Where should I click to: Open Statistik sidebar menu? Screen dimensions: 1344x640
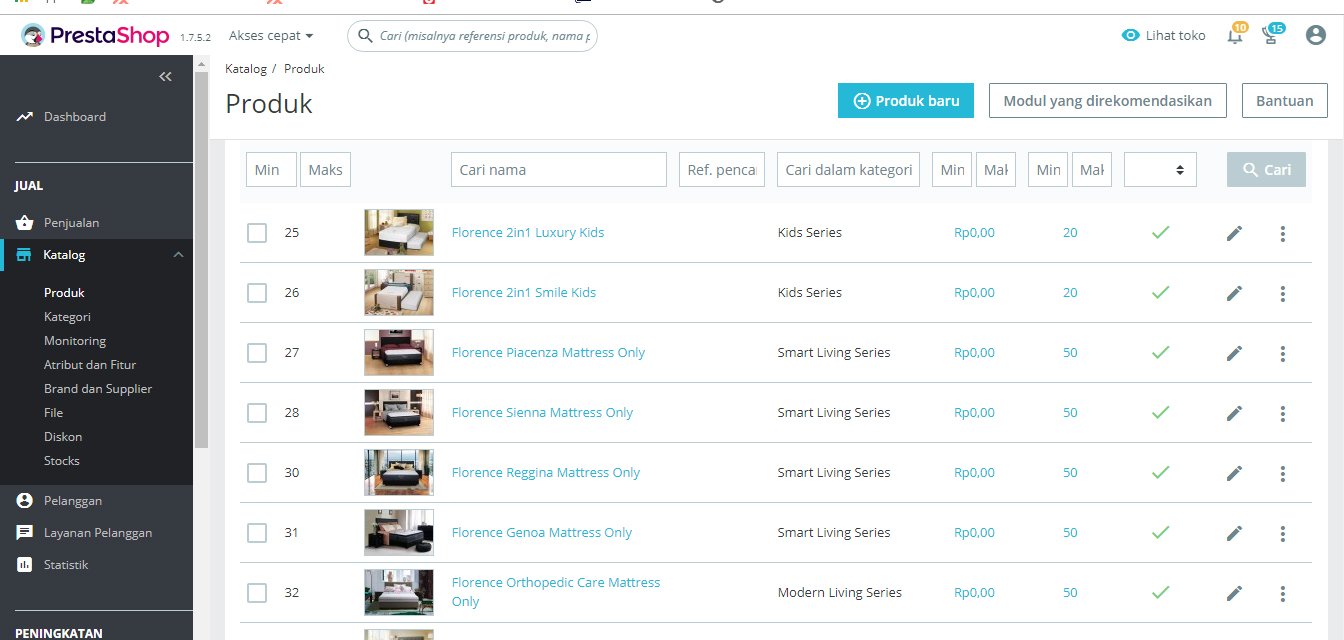pyautogui.click(x=66, y=565)
